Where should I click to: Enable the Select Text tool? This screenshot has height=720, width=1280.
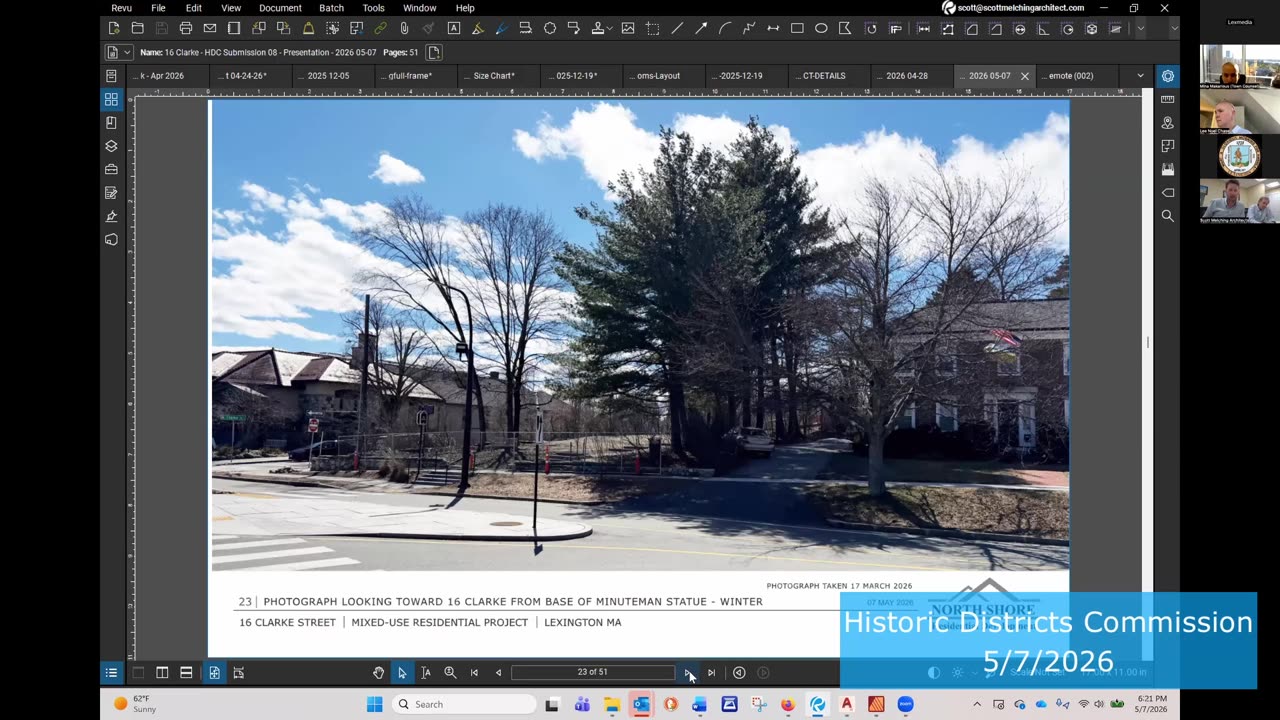426,673
